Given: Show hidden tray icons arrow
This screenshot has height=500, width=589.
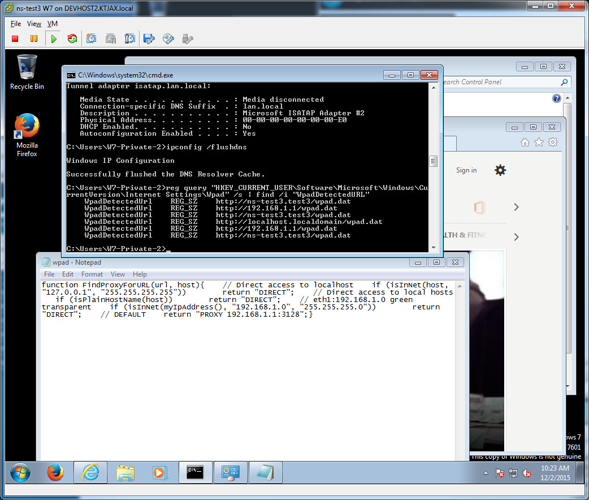Looking at the screenshot, I should coord(486,473).
